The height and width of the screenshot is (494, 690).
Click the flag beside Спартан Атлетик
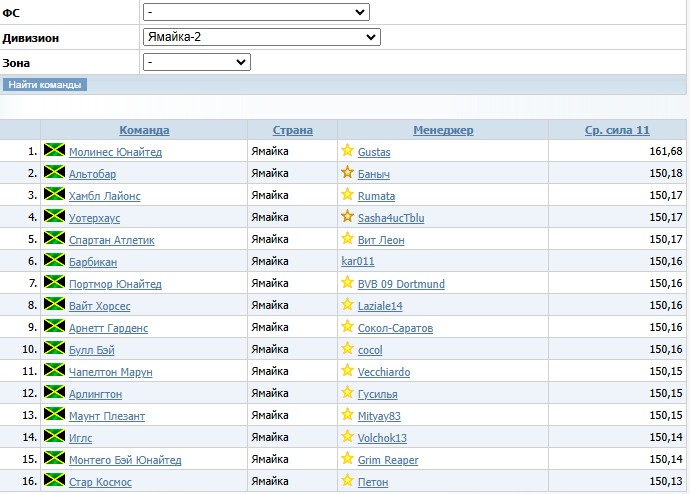pyautogui.click(x=54, y=238)
